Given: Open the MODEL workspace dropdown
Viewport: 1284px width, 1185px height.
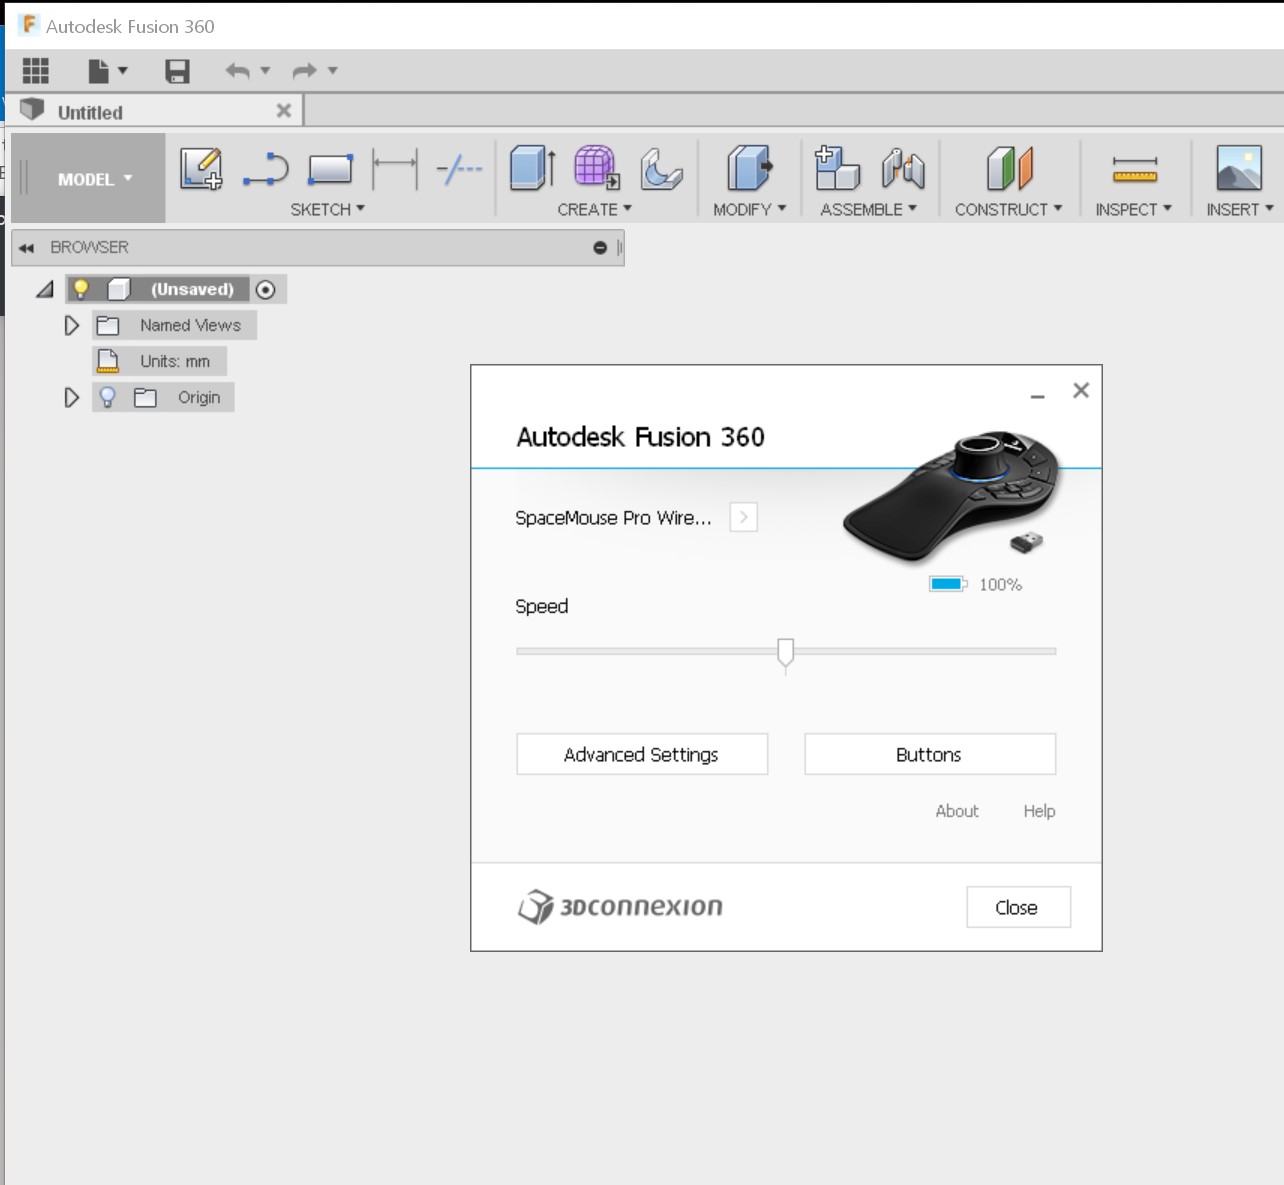Looking at the screenshot, I should click(95, 179).
